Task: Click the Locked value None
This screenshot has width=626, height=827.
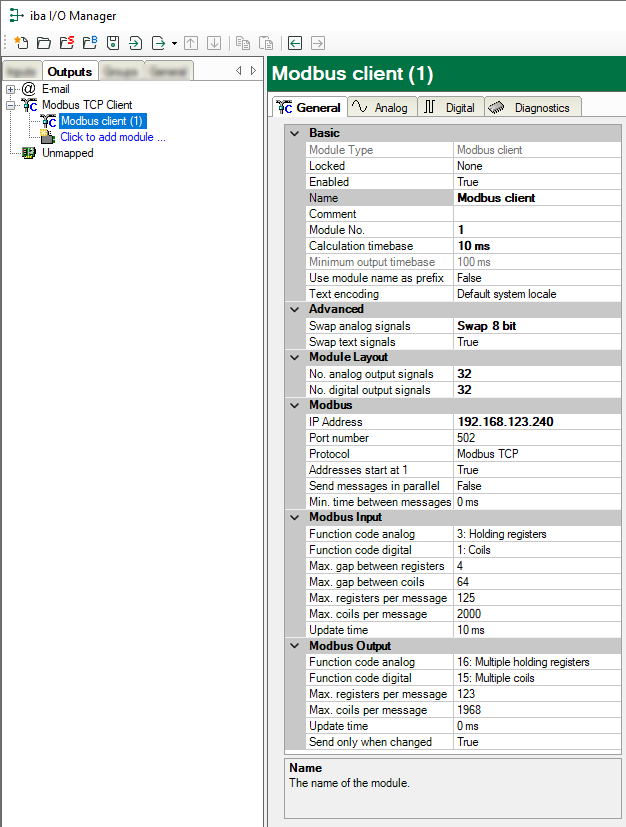Action: click(537, 166)
